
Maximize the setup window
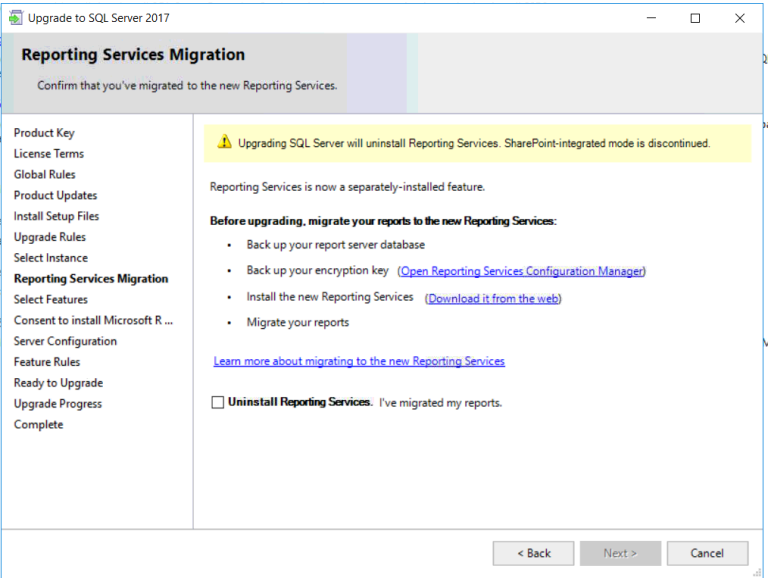point(695,18)
